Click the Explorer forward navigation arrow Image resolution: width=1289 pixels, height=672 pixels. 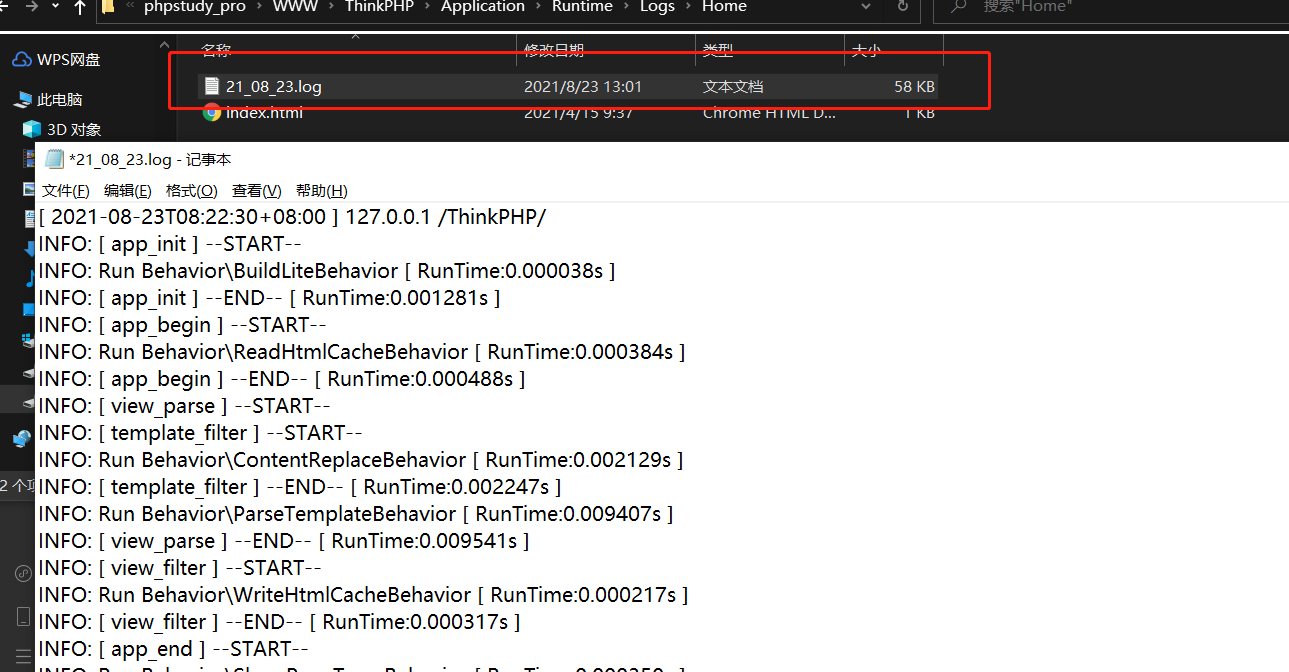click(x=30, y=6)
